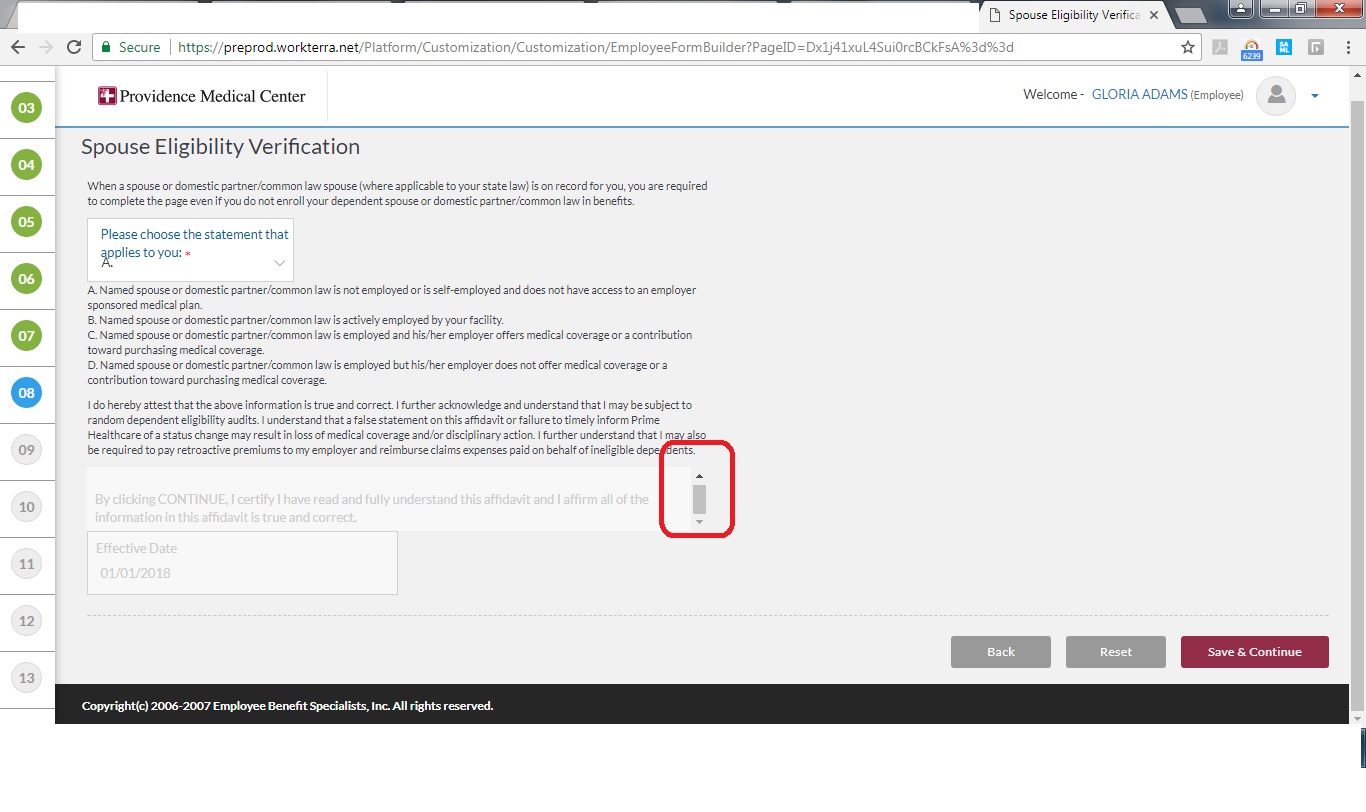1366x812 pixels.
Task: Click the Providence Medical Center logo
Action: point(202,96)
